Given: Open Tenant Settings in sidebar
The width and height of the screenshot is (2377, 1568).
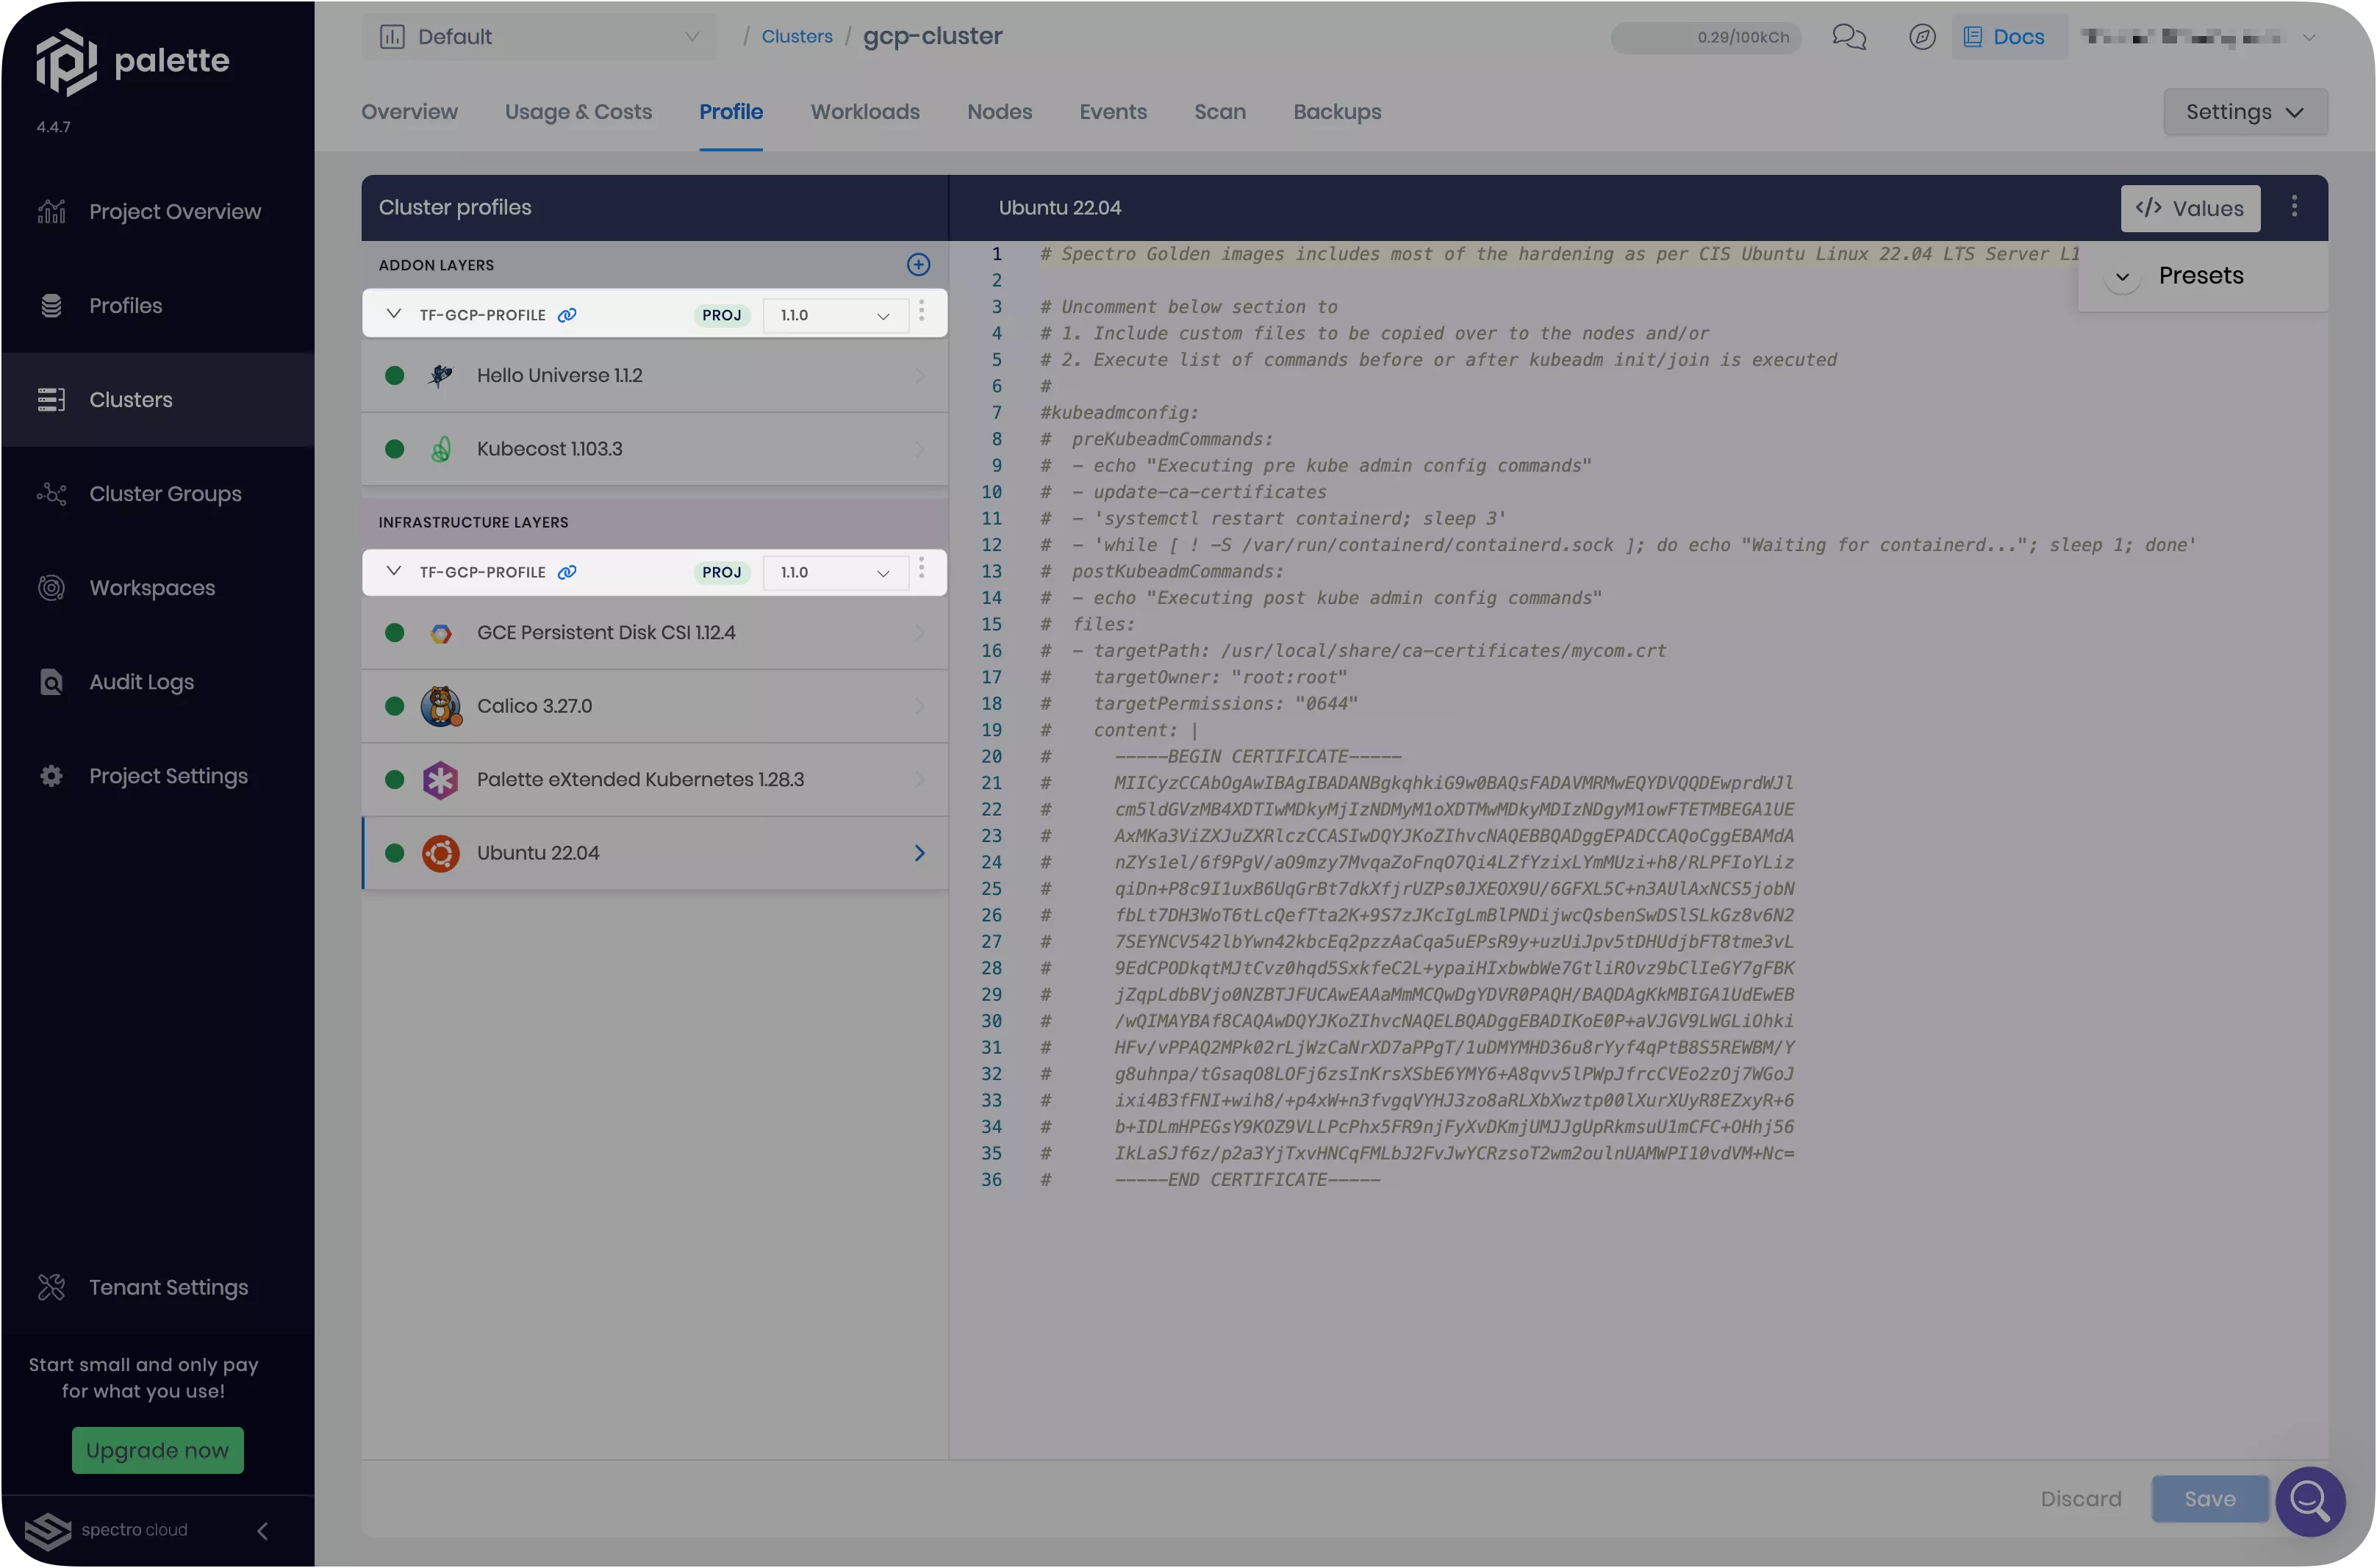Looking at the screenshot, I should pos(157,1286).
